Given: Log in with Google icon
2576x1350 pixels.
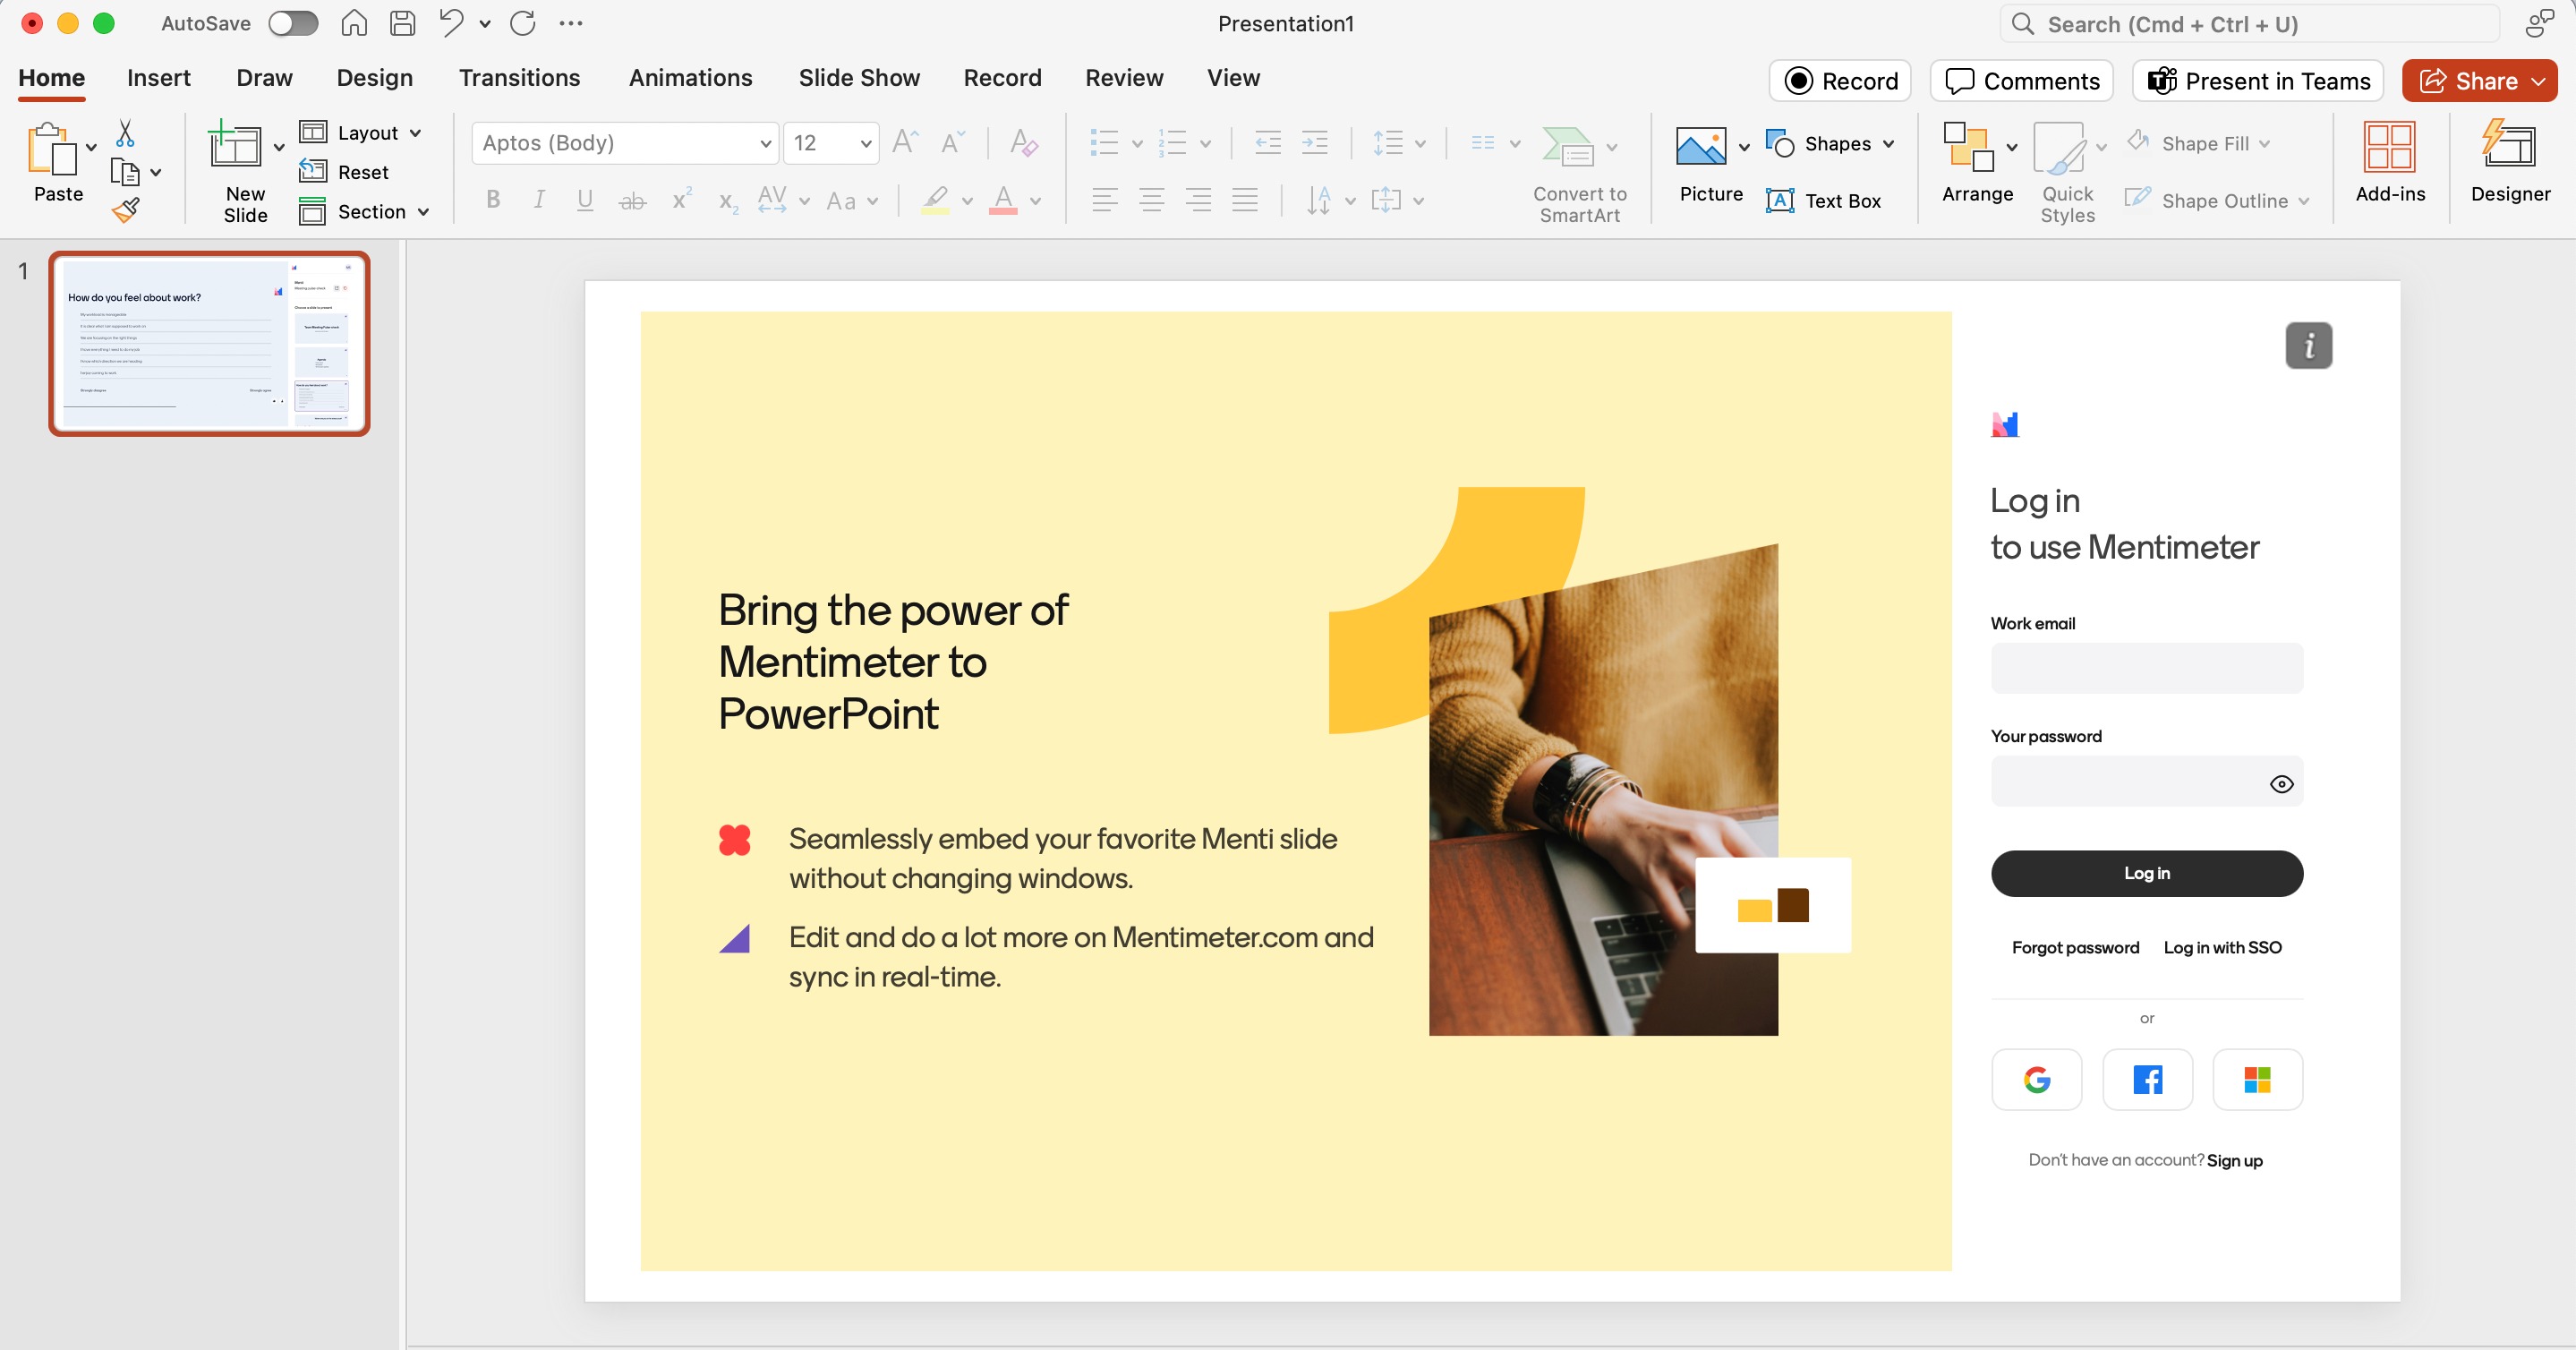Looking at the screenshot, I should tap(2036, 1080).
